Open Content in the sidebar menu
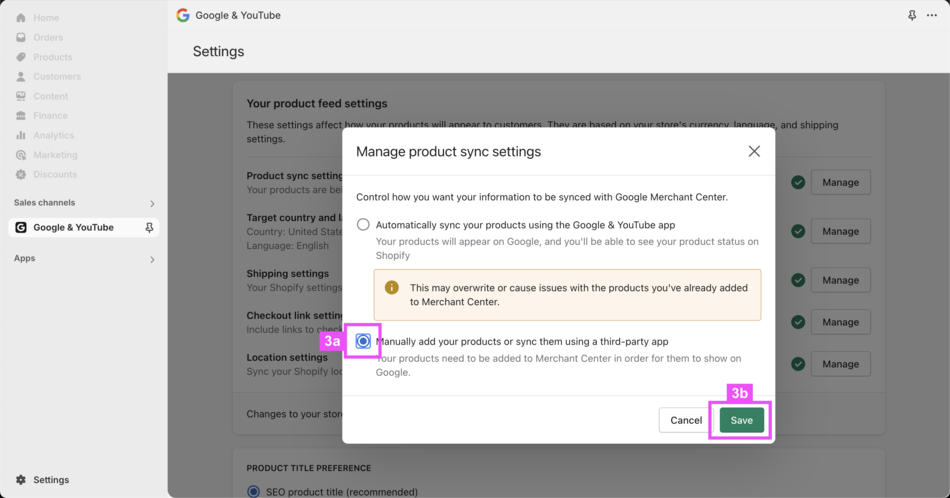This screenshot has width=950, height=498. (x=50, y=96)
